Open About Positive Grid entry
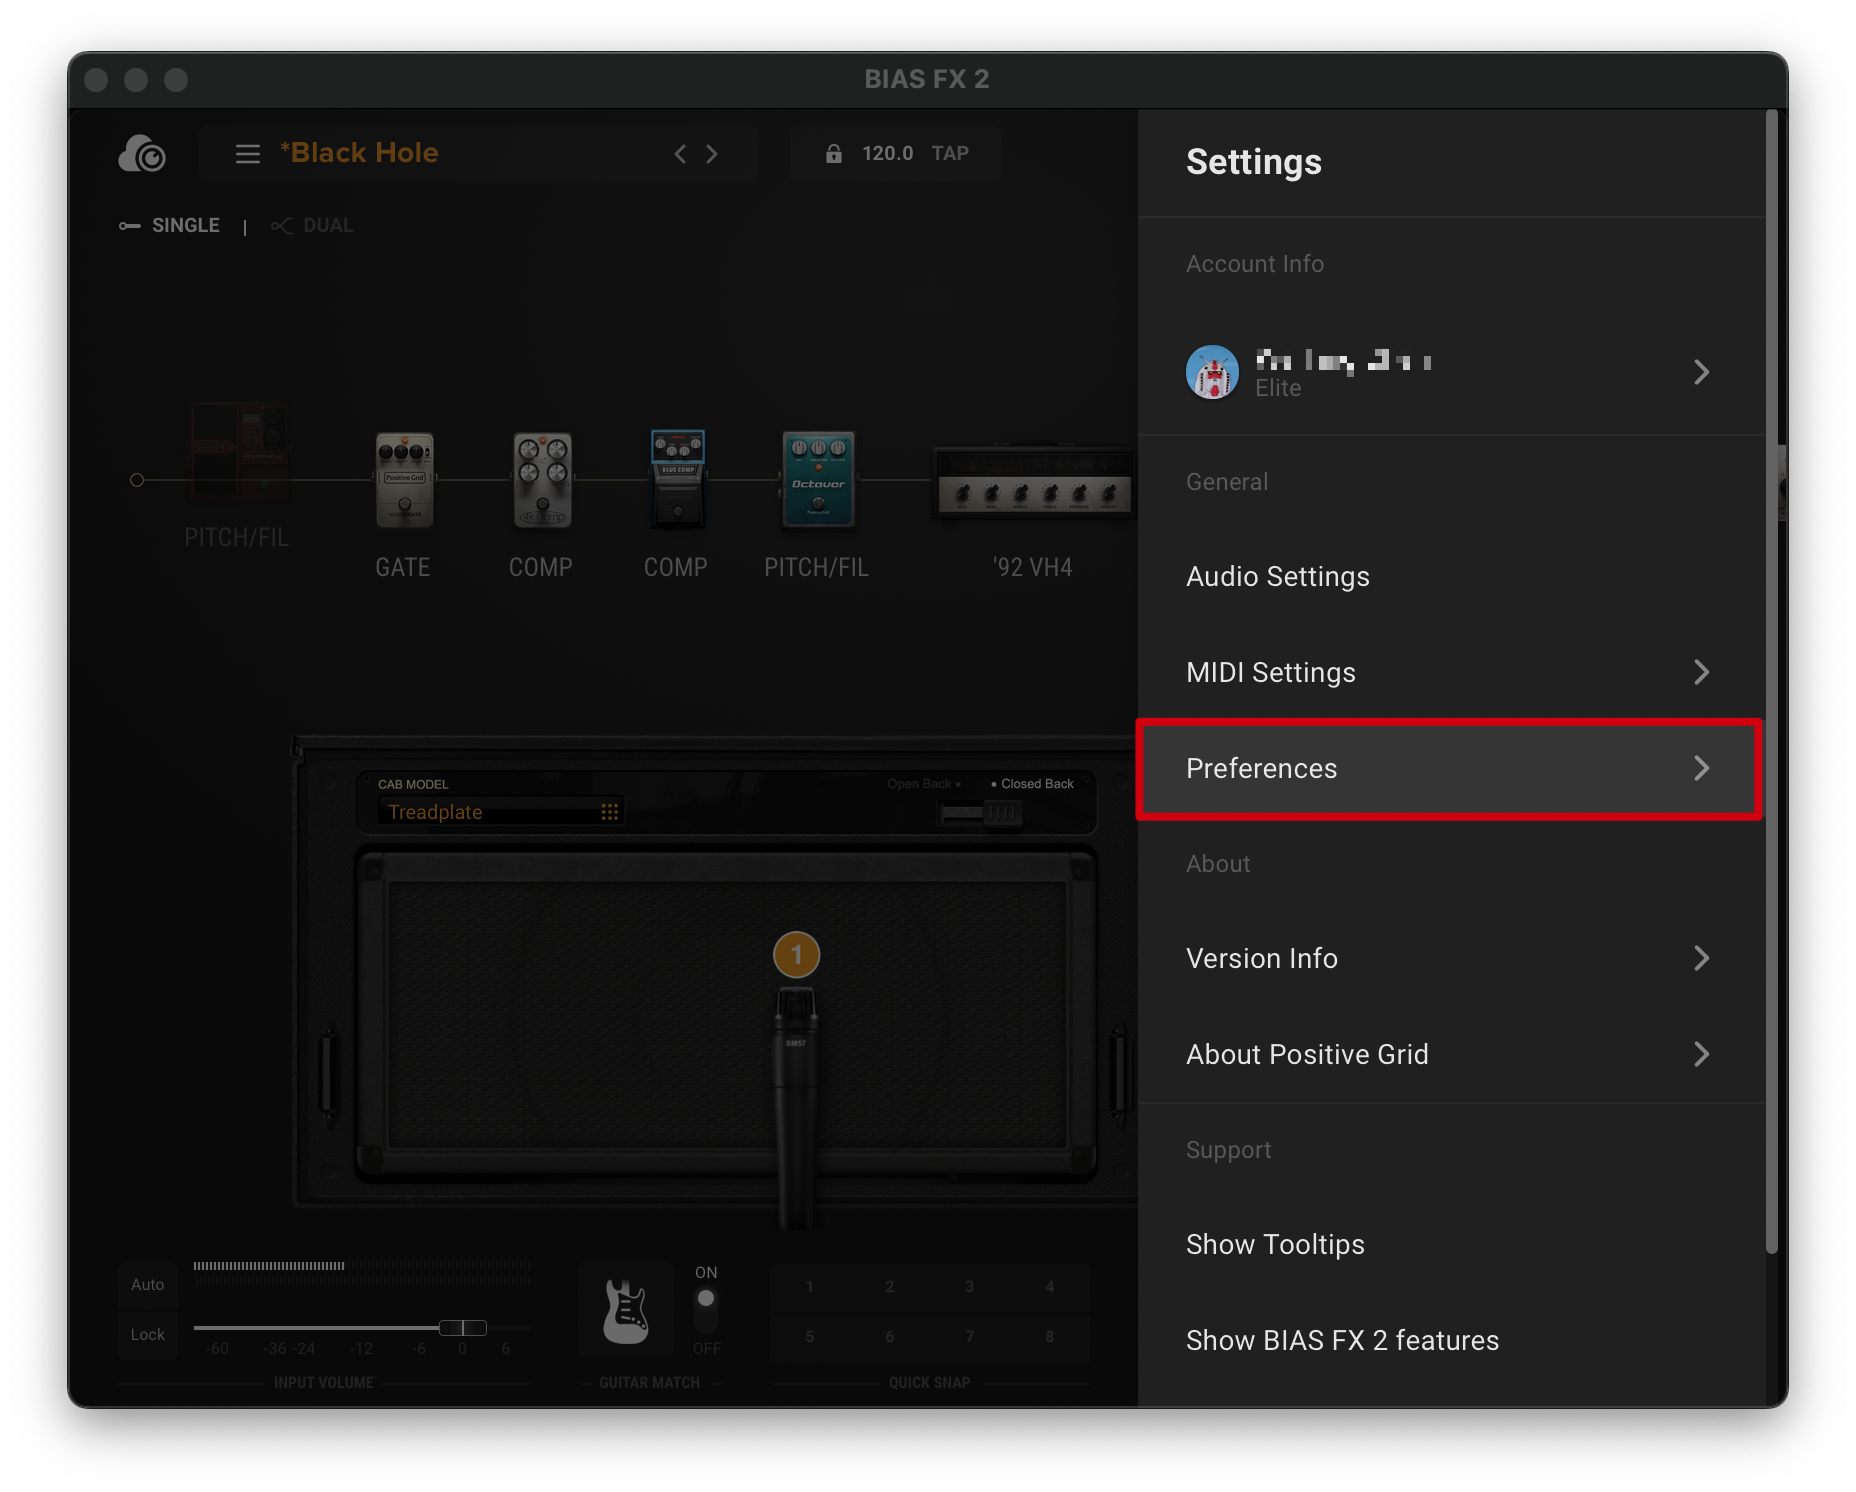1856x1492 pixels. click(x=1451, y=1054)
